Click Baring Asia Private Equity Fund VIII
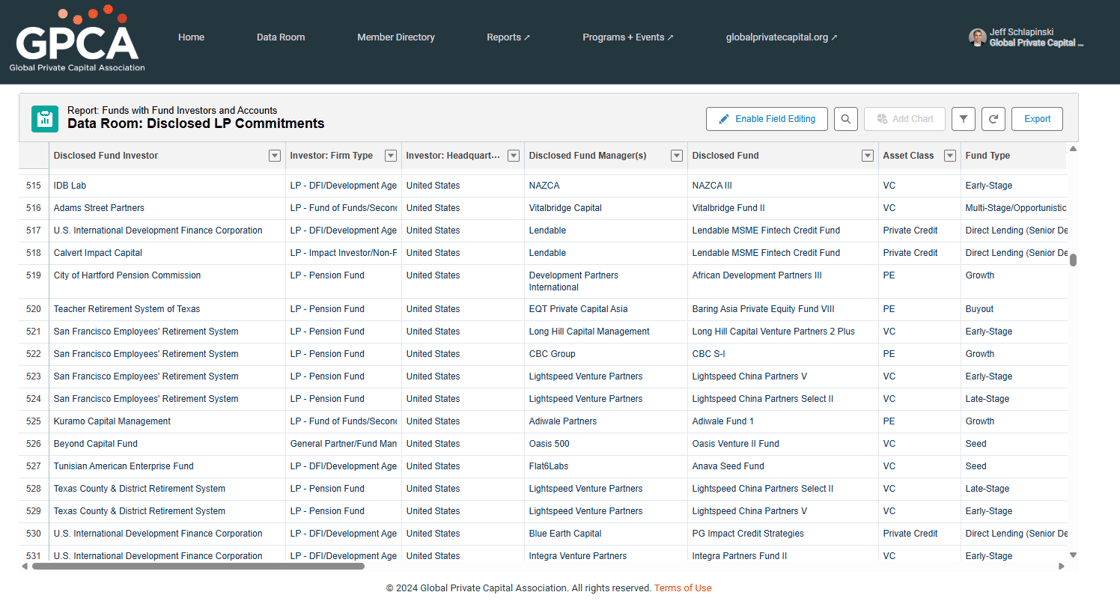The width and height of the screenshot is (1120, 601). pos(783,309)
